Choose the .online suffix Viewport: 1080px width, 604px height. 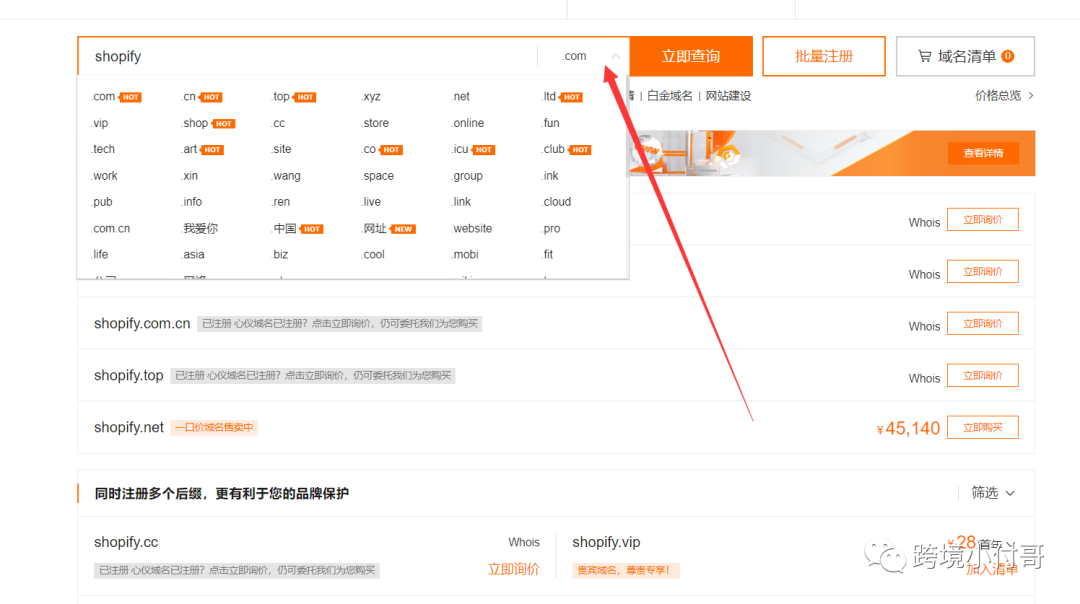tap(468, 123)
